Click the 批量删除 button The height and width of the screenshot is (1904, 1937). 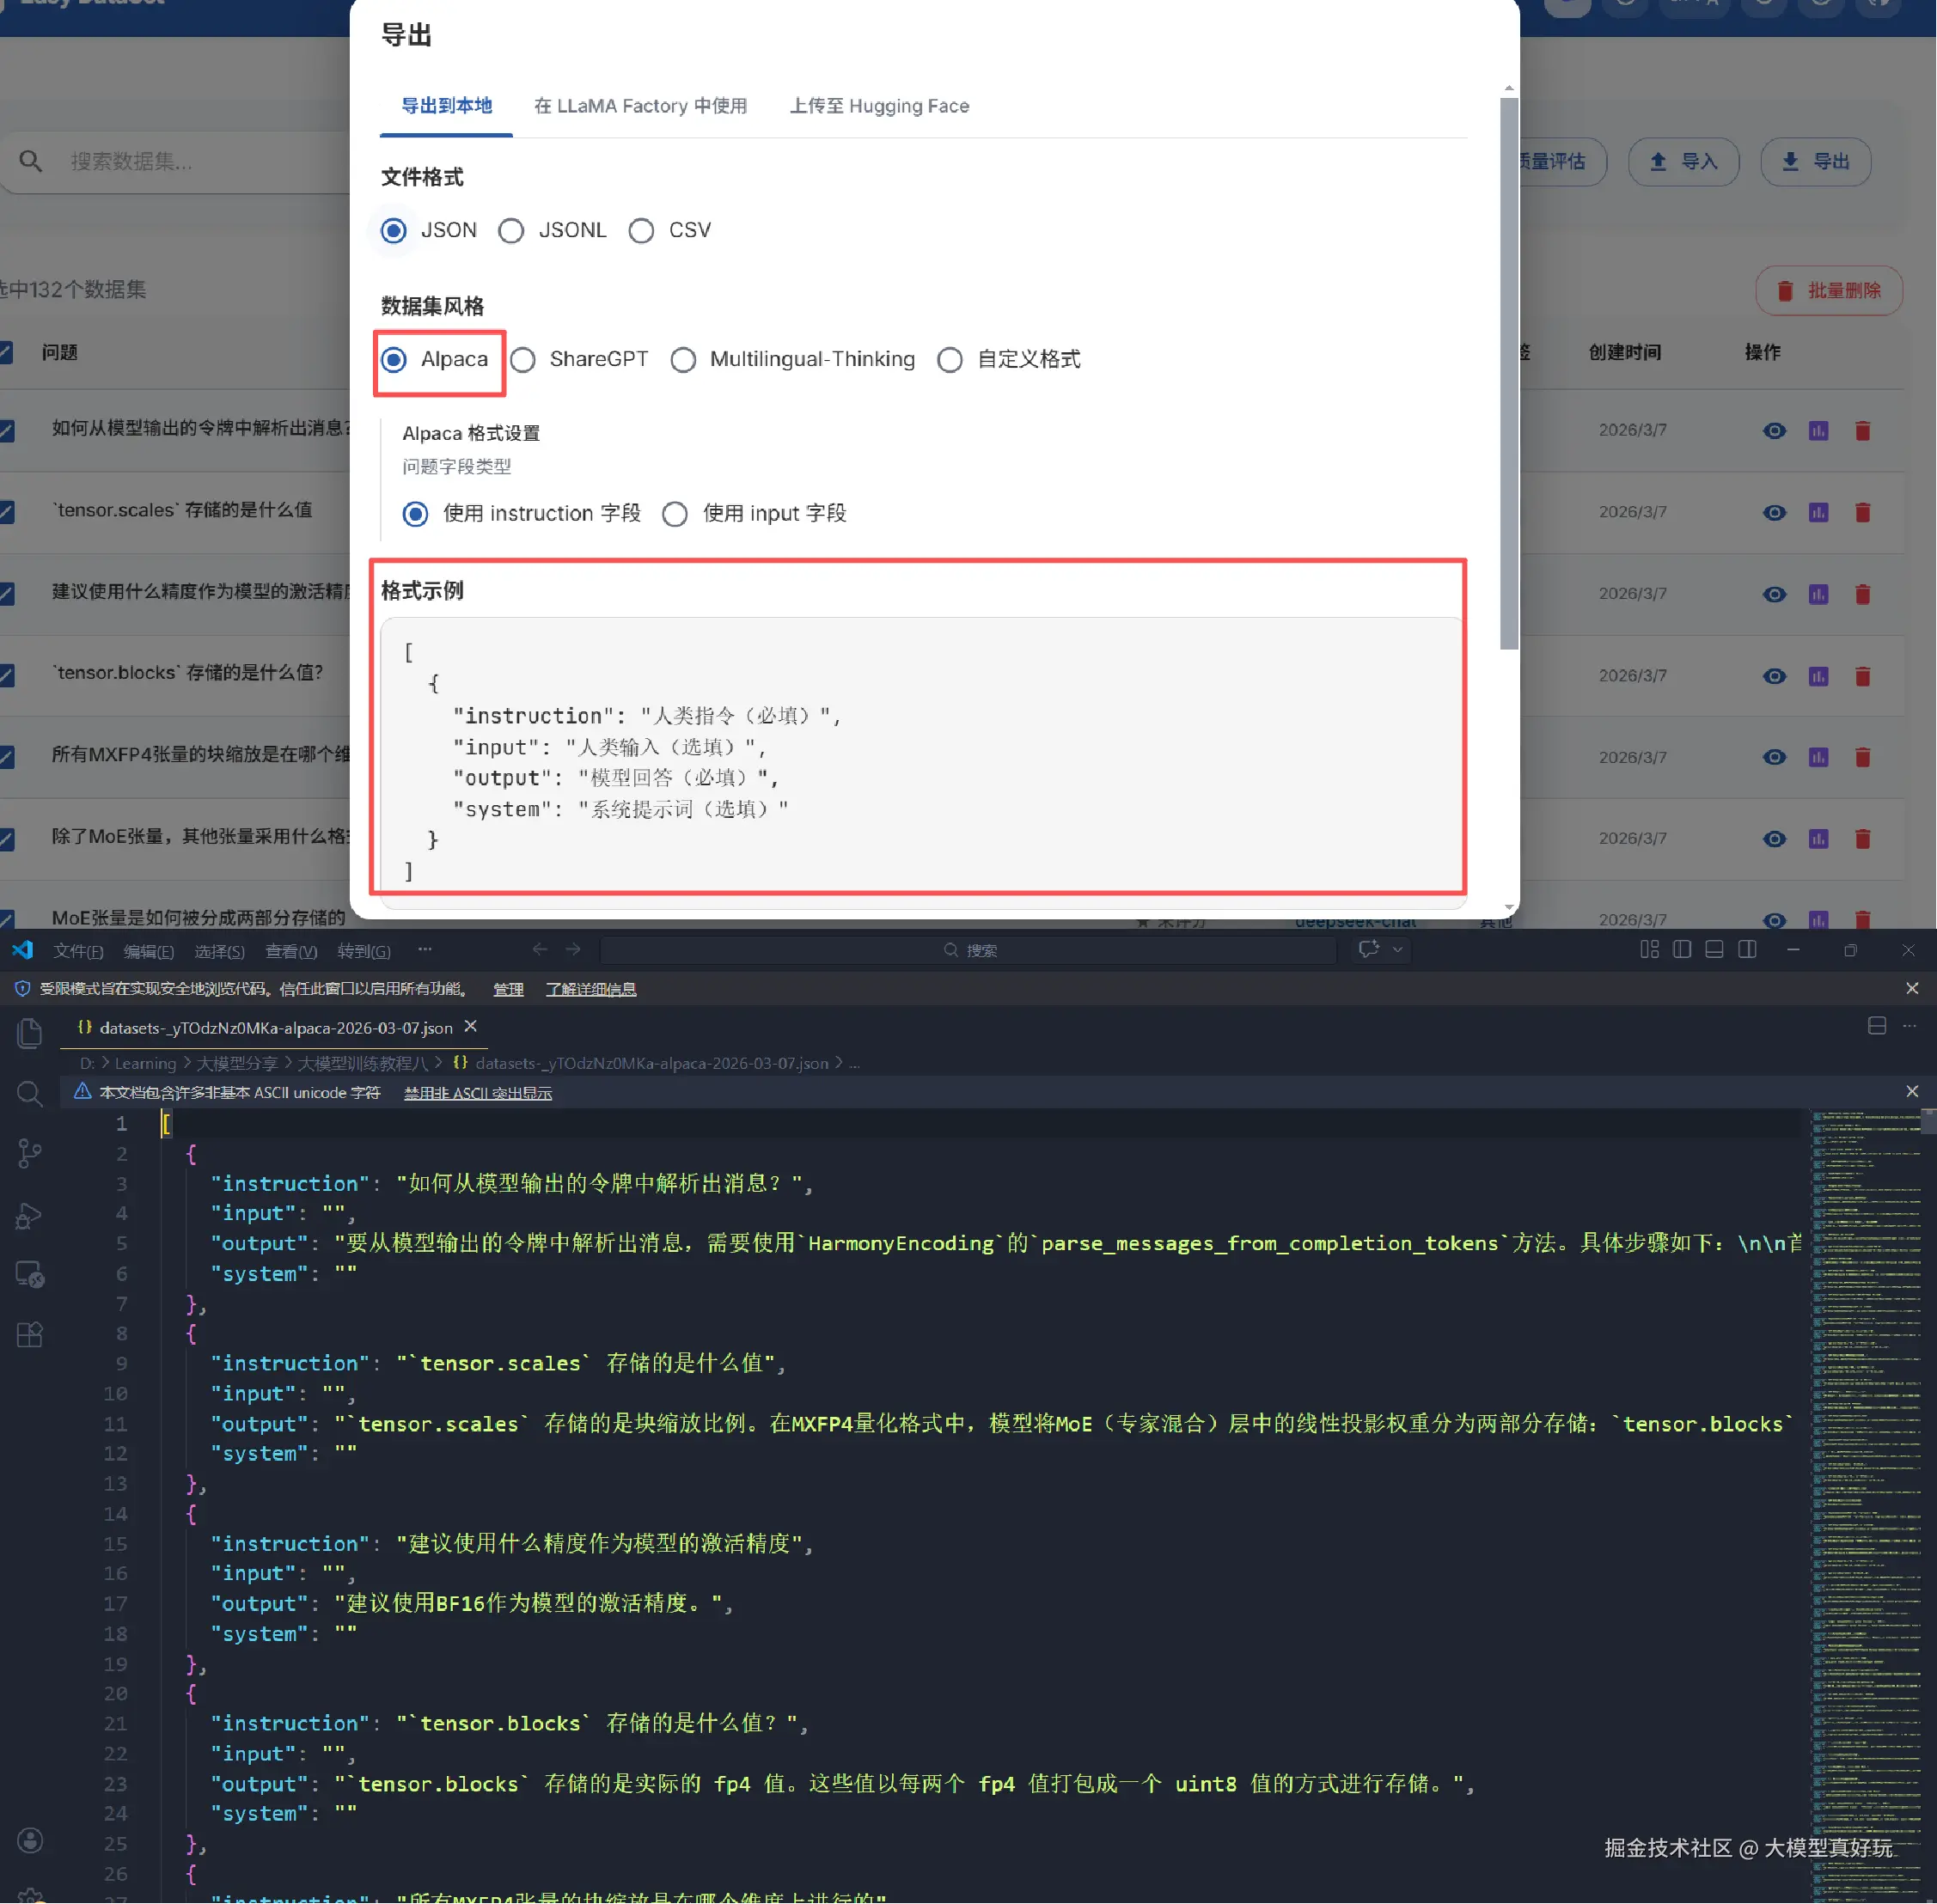click(x=1828, y=291)
